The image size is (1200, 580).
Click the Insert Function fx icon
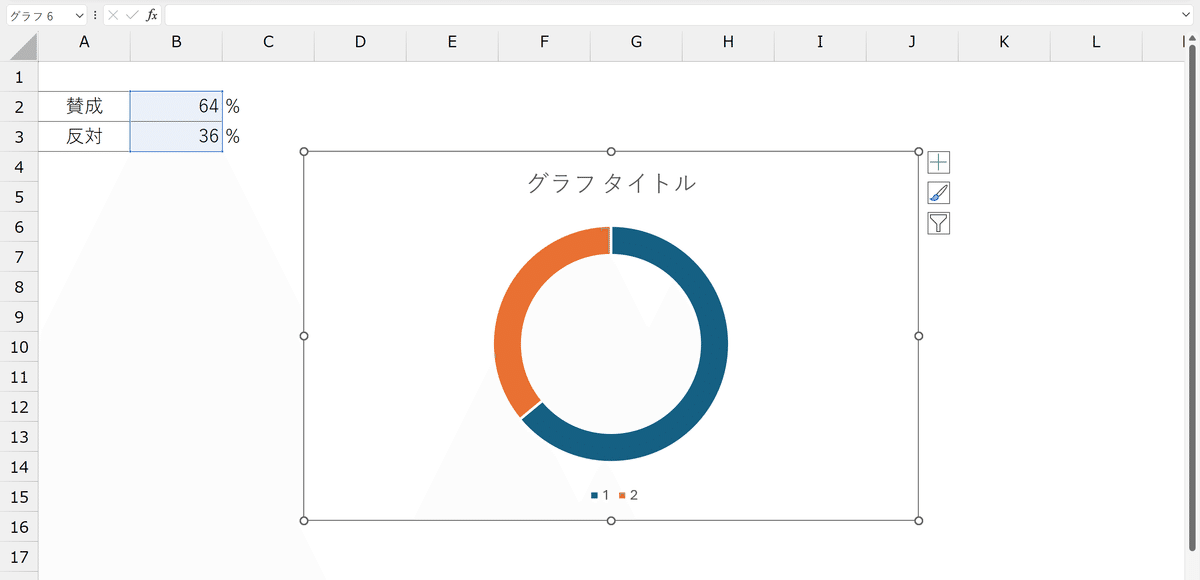(151, 16)
